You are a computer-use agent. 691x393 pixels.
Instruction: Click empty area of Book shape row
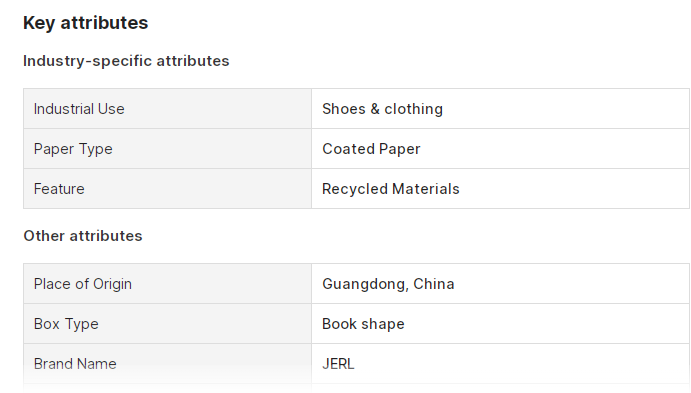[546, 324]
